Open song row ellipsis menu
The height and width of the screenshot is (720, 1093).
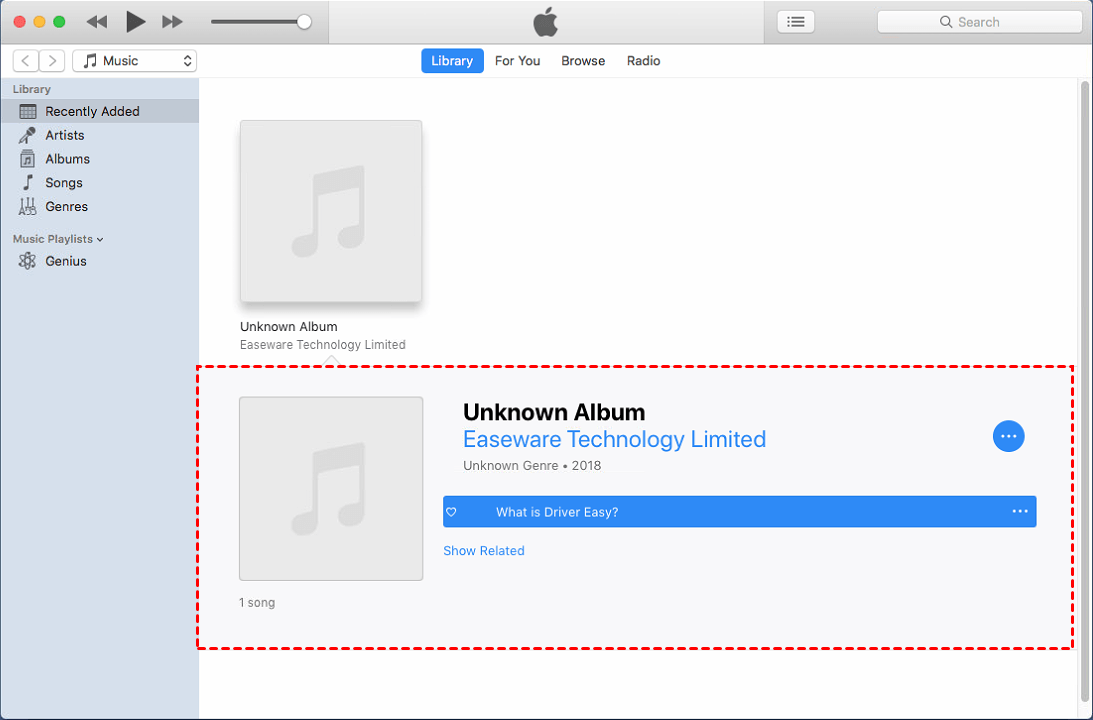point(1020,512)
